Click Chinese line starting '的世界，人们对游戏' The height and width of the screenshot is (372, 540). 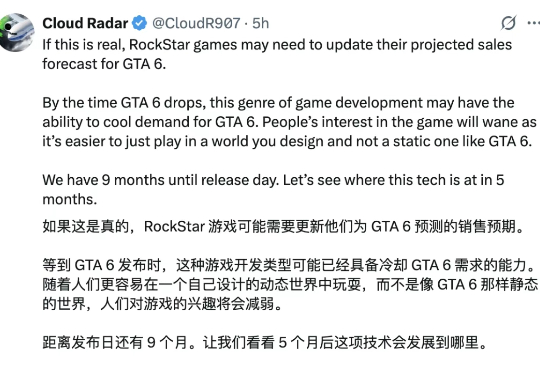162,304
